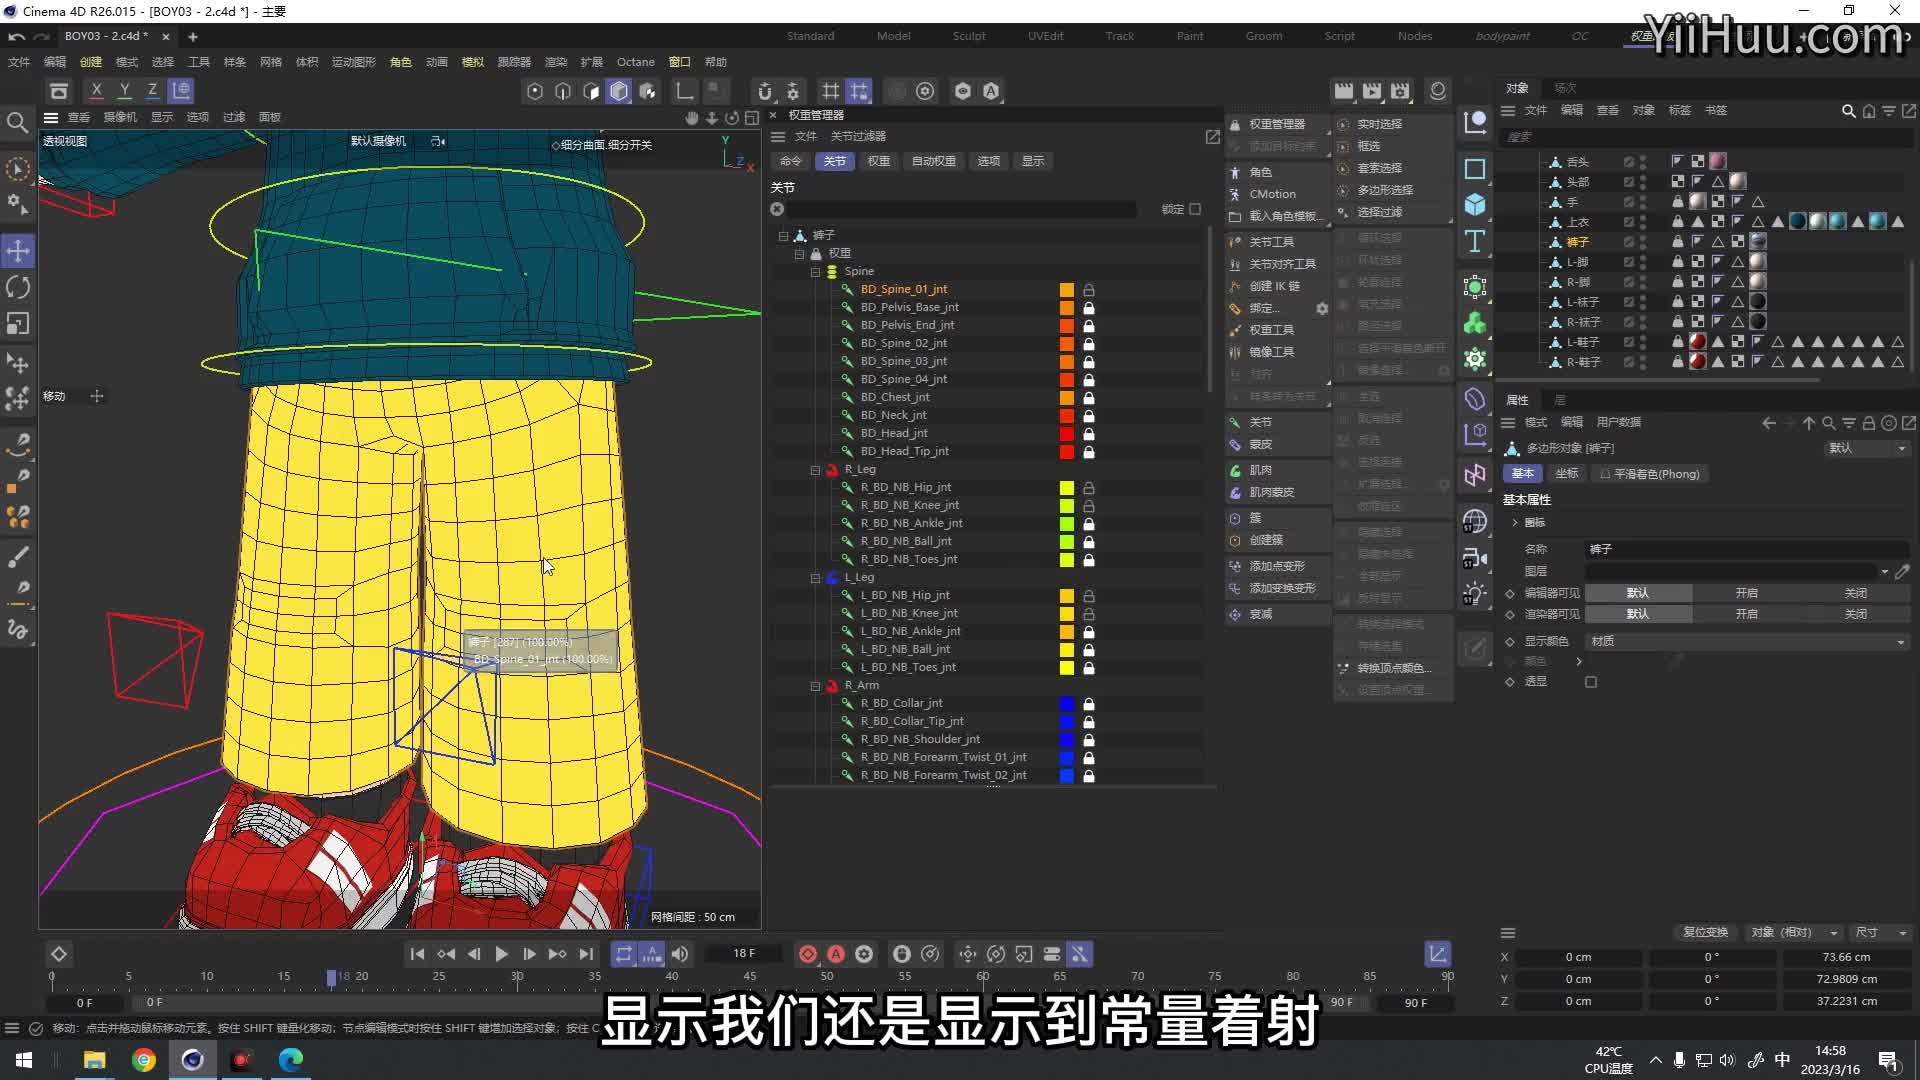This screenshot has height=1080, width=1920.
Task: Jump to end of timeline
Action: click(x=586, y=954)
